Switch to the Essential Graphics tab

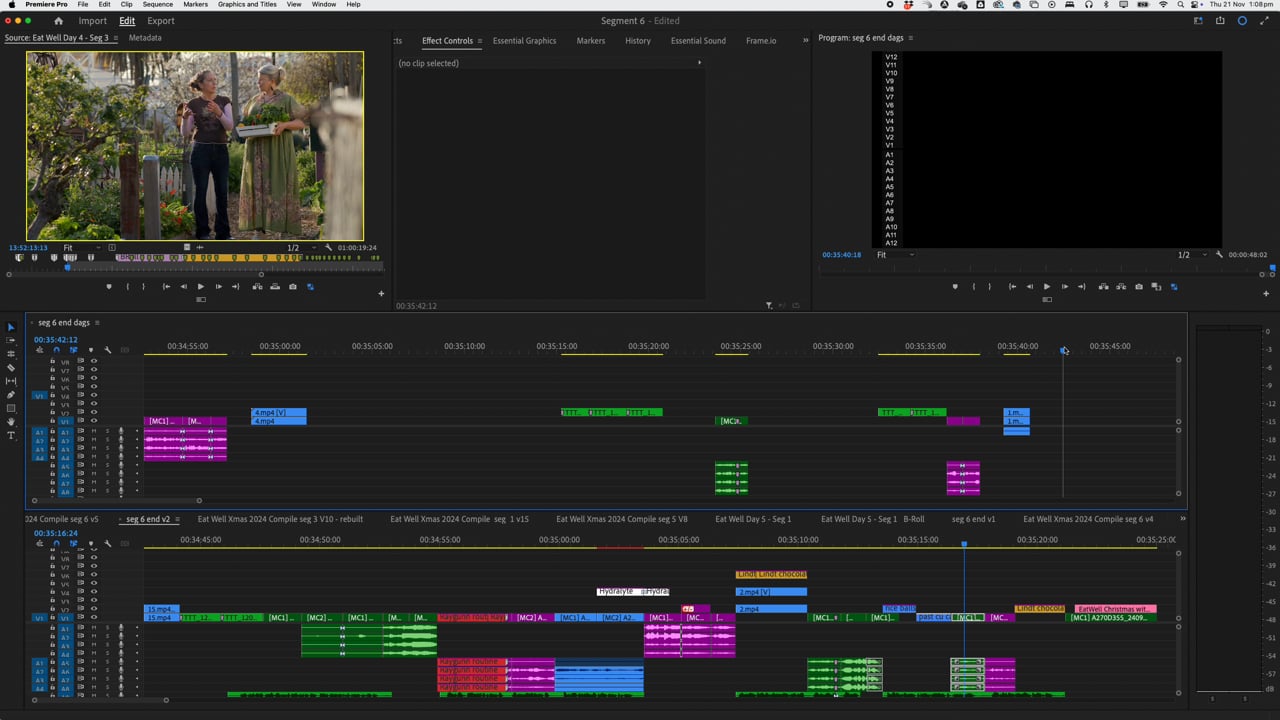click(524, 41)
